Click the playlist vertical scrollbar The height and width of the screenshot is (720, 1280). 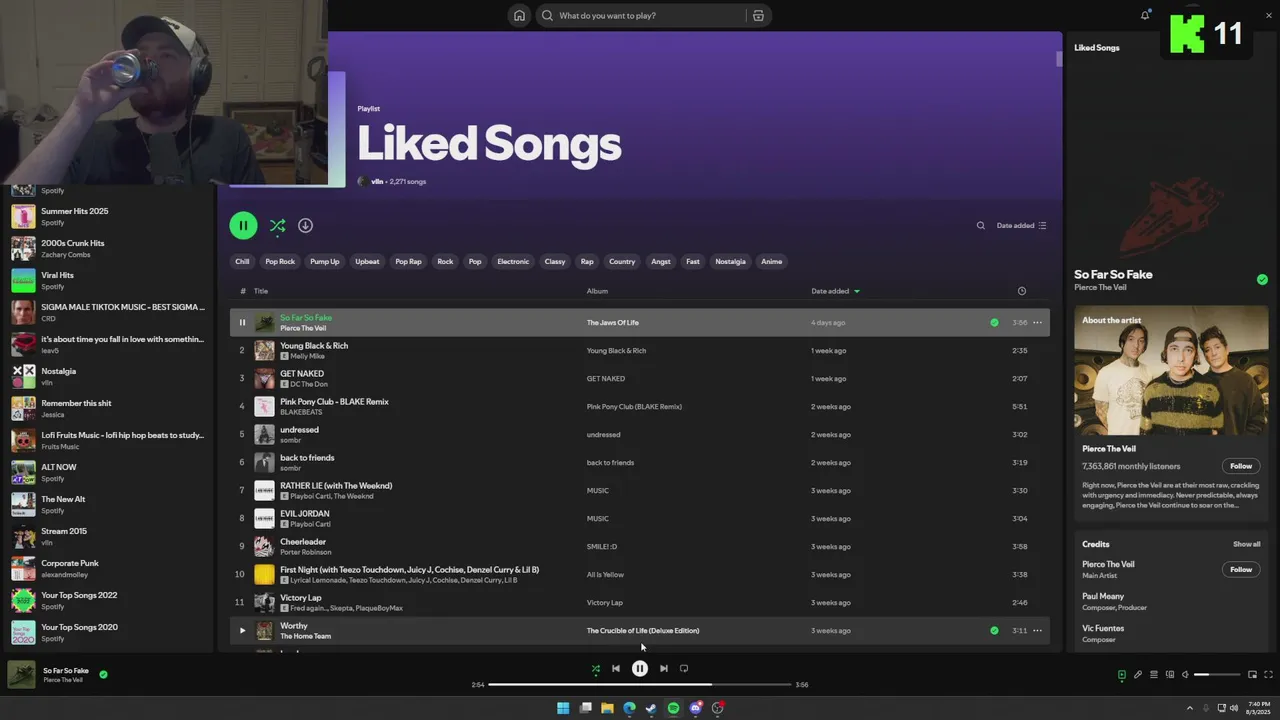point(1059,59)
